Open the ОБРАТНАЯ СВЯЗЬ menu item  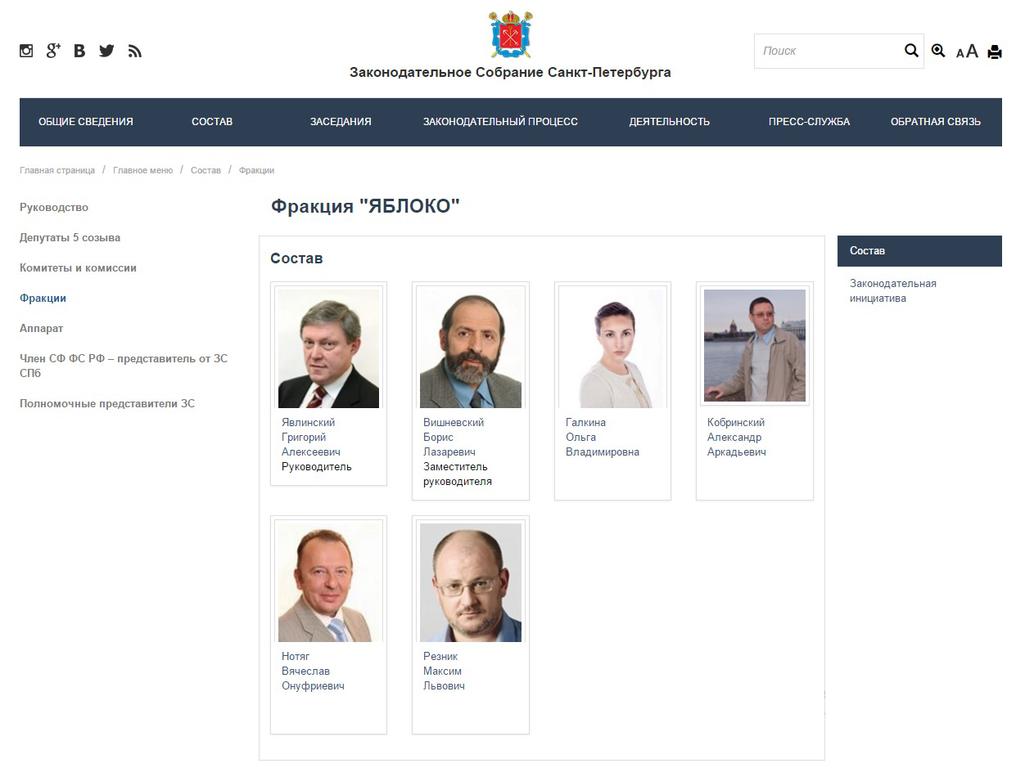pyautogui.click(x=936, y=121)
